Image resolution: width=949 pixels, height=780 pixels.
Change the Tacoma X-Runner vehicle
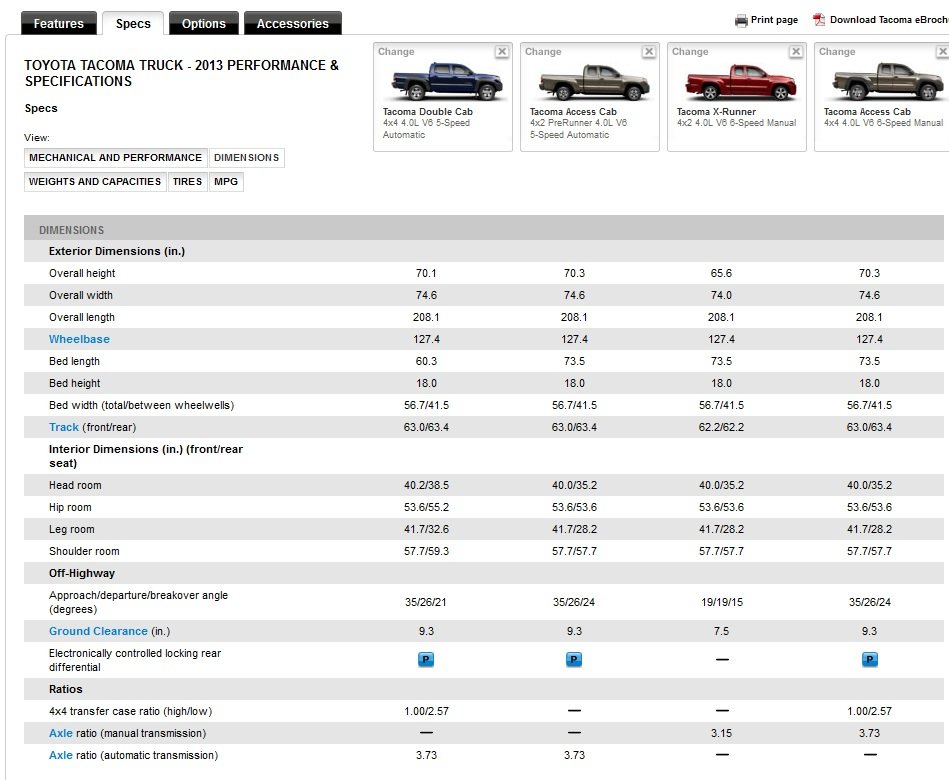pyautogui.click(x=690, y=52)
